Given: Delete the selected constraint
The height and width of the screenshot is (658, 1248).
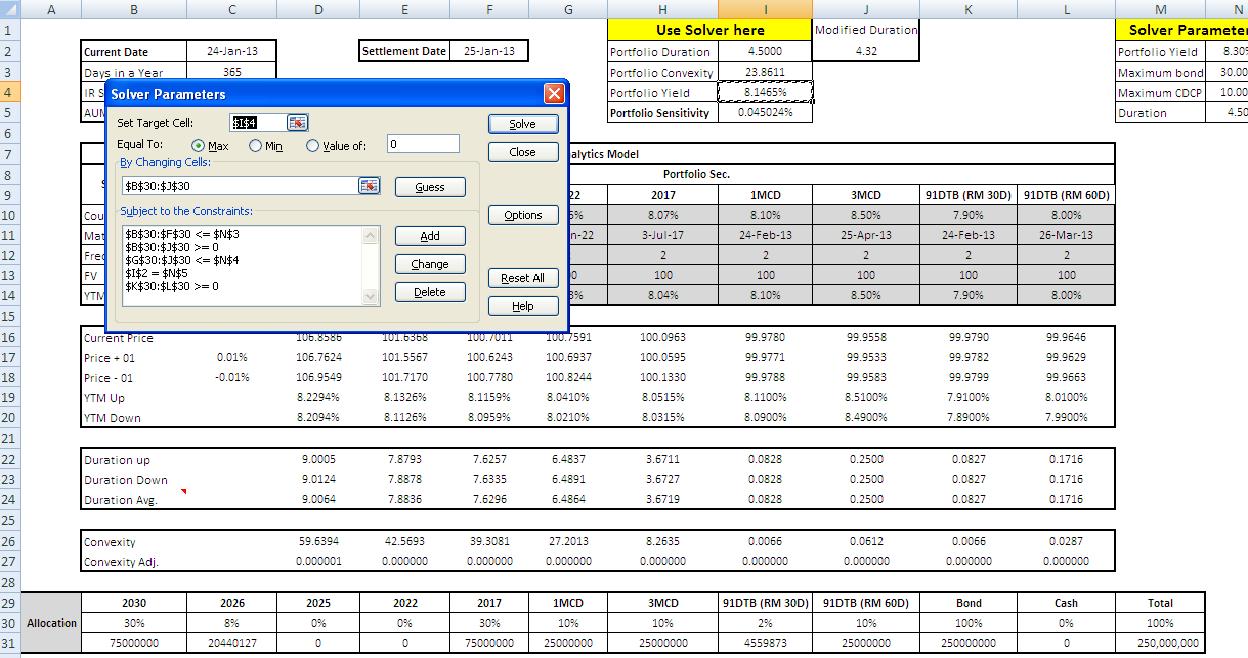Looking at the screenshot, I should click(x=430, y=292).
